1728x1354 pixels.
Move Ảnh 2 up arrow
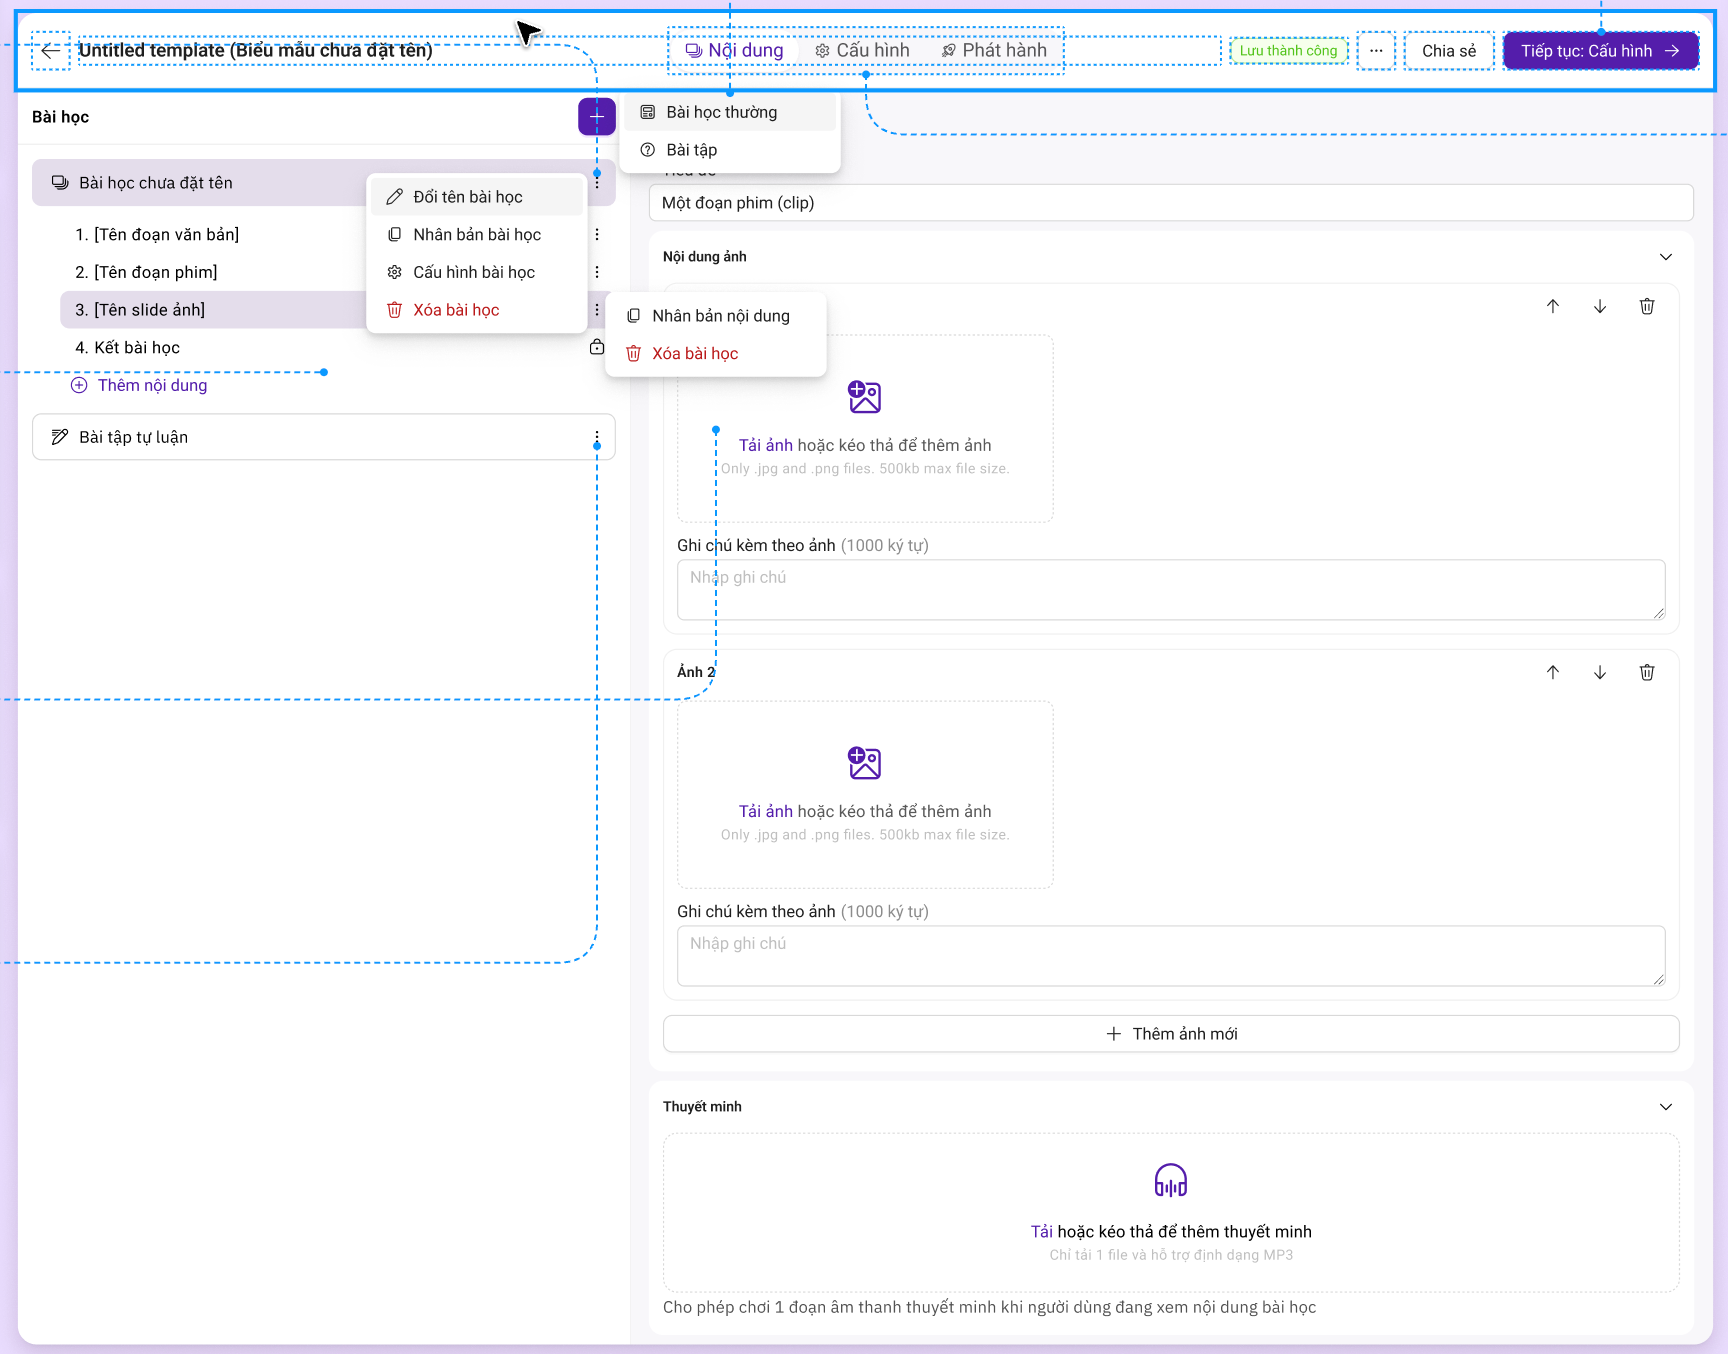tap(1553, 672)
